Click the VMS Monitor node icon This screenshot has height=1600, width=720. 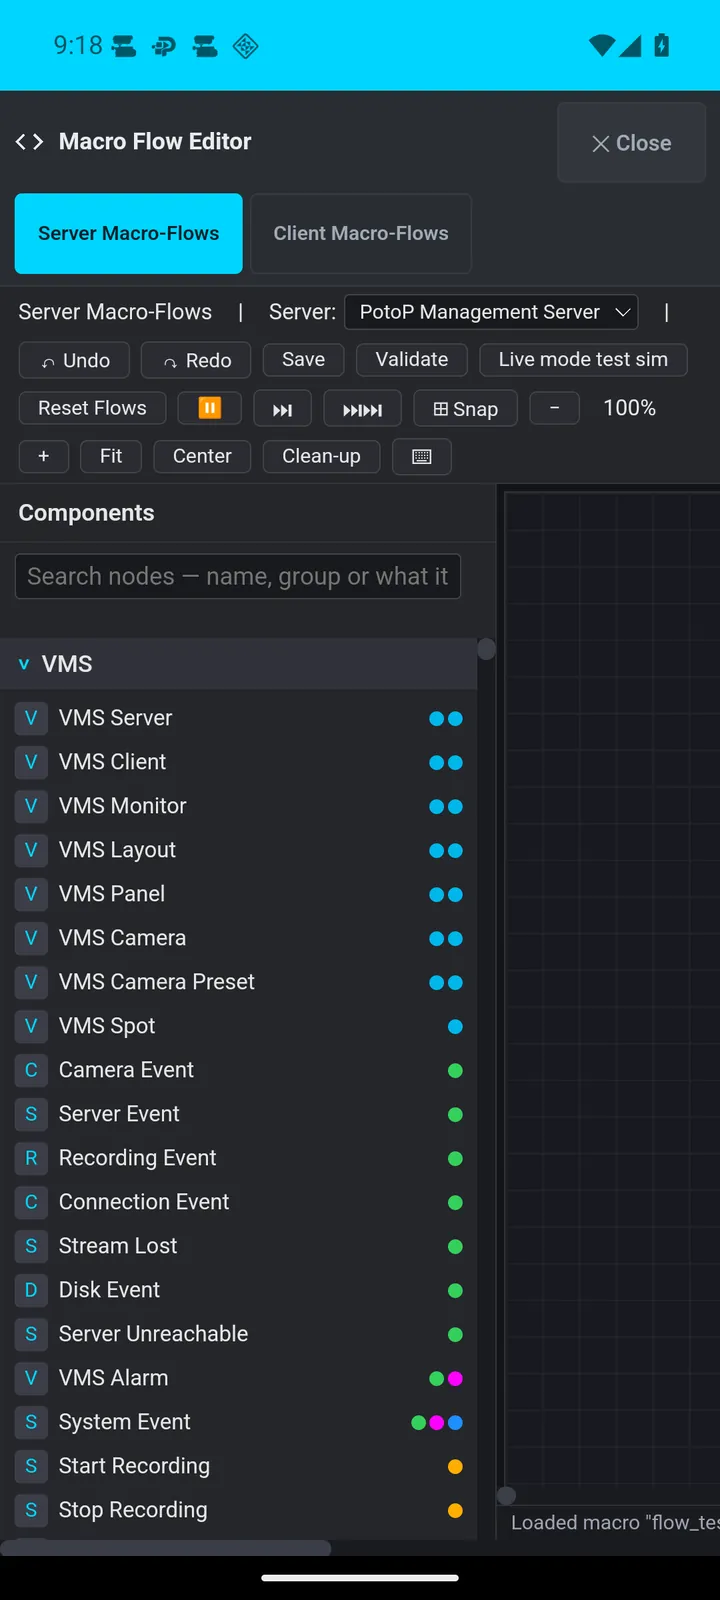click(31, 806)
